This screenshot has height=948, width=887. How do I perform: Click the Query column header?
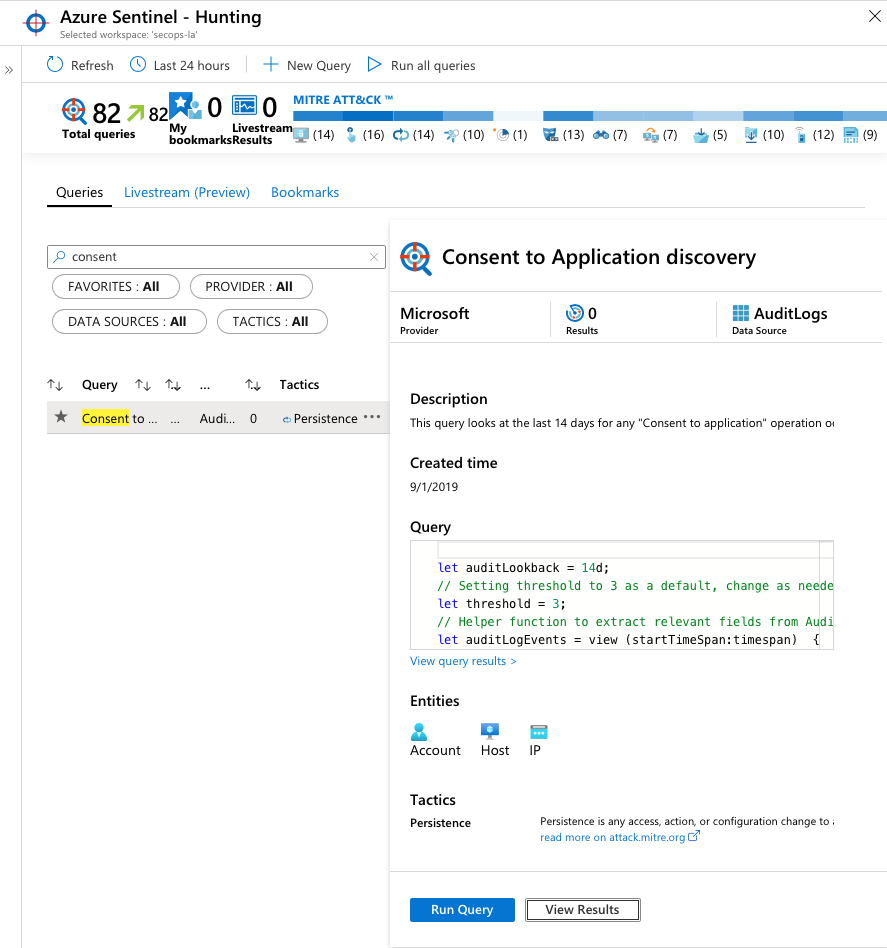click(100, 385)
